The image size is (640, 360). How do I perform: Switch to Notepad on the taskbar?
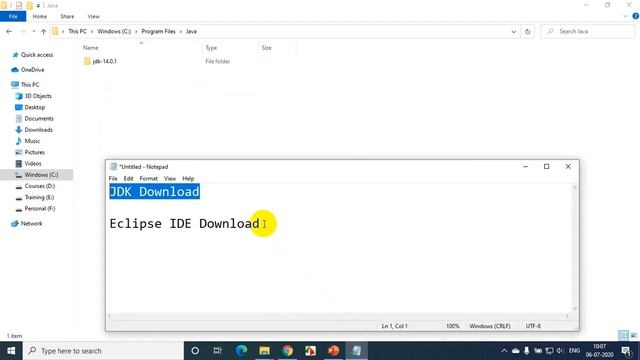point(357,351)
